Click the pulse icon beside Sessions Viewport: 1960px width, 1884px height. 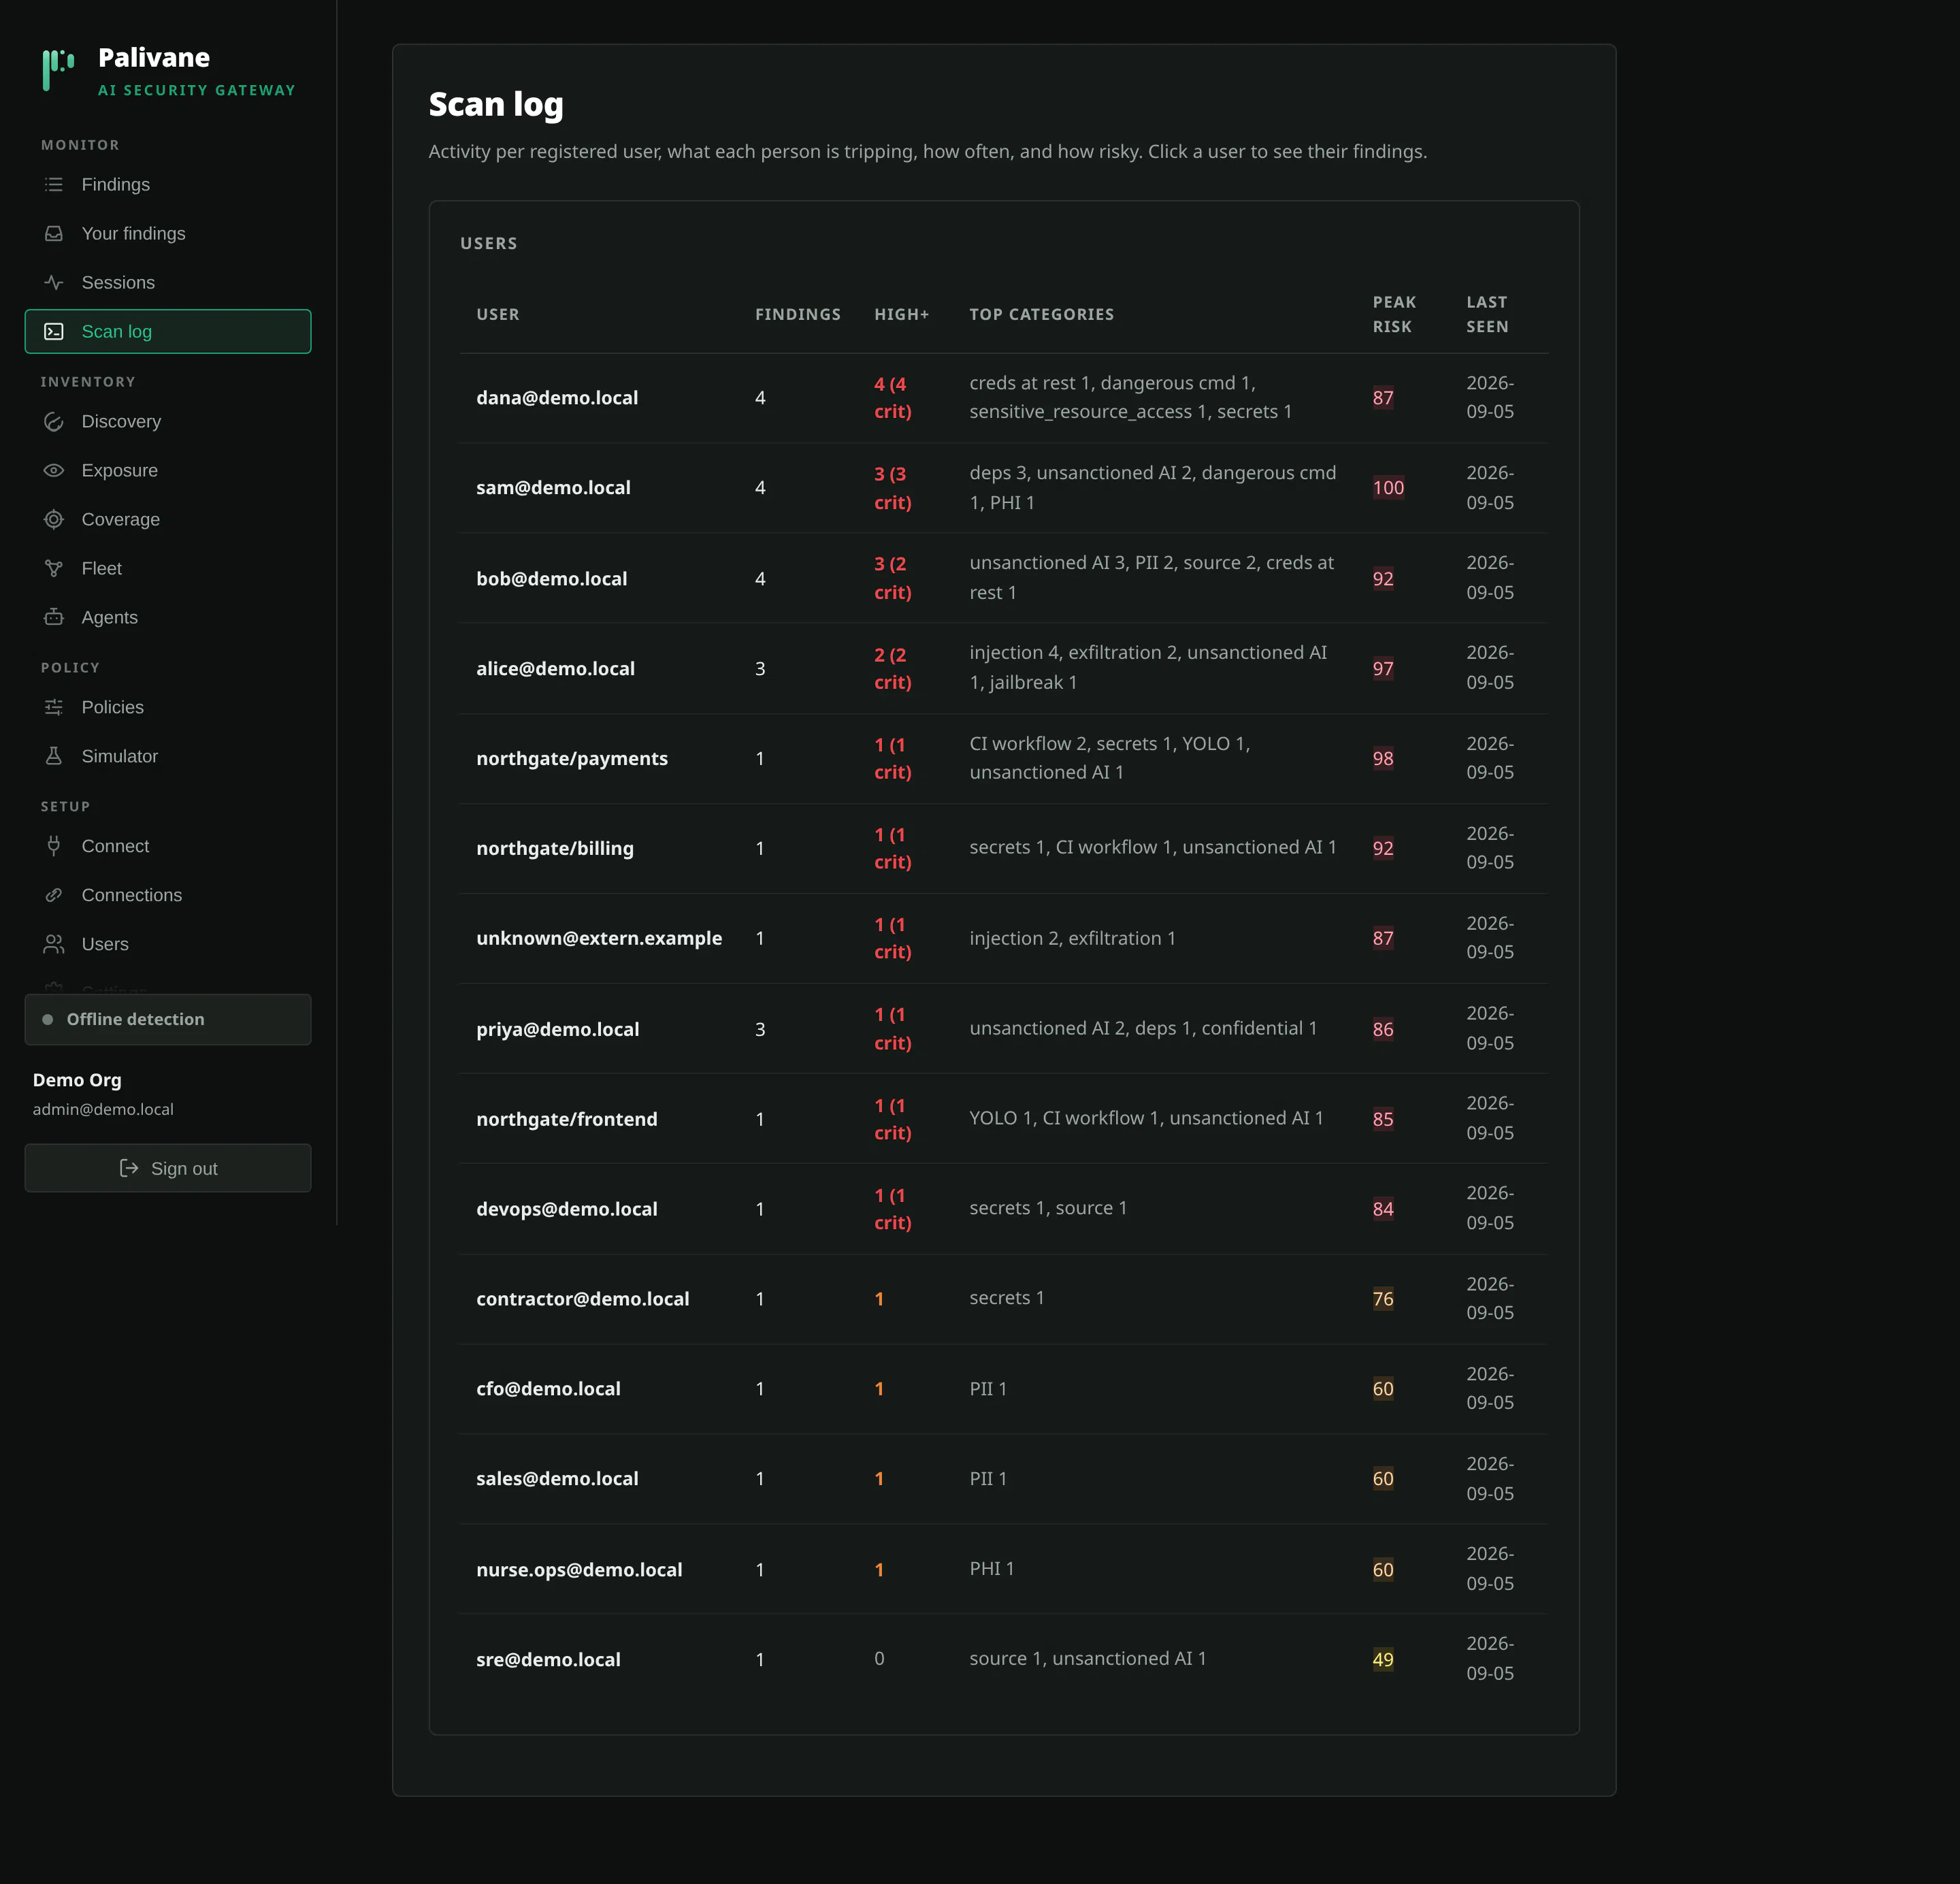click(54, 283)
